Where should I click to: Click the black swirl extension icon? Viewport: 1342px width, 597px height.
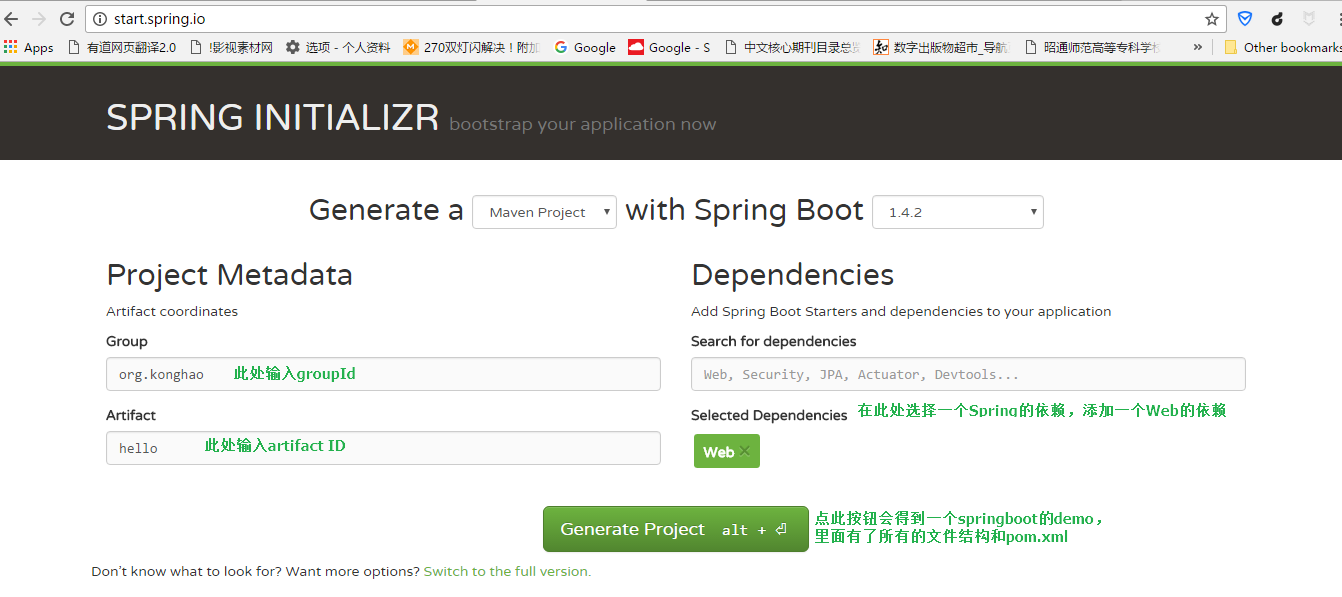[x=1277, y=19]
